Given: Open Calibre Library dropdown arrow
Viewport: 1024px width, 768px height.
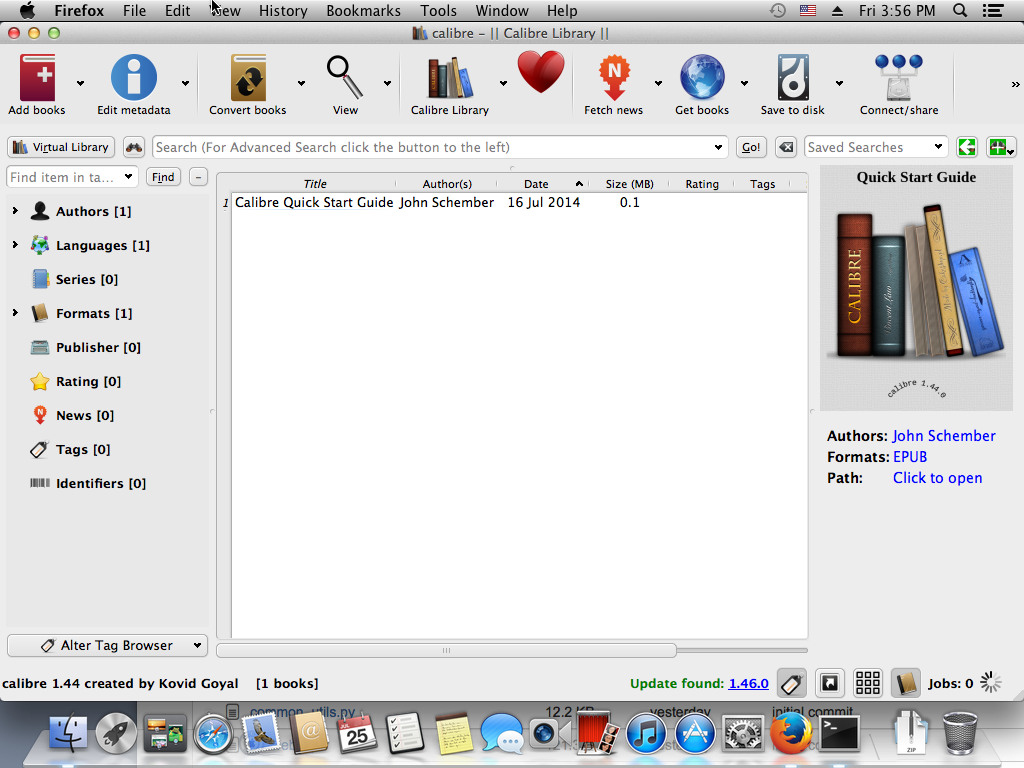Looking at the screenshot, I should tap(503, 83).
